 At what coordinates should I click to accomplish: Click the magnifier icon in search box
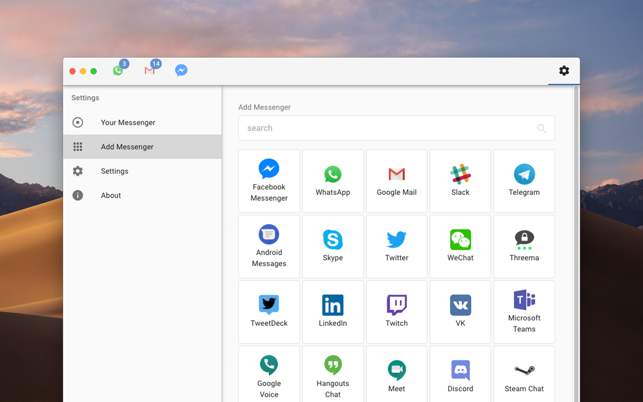coord(541,128)
